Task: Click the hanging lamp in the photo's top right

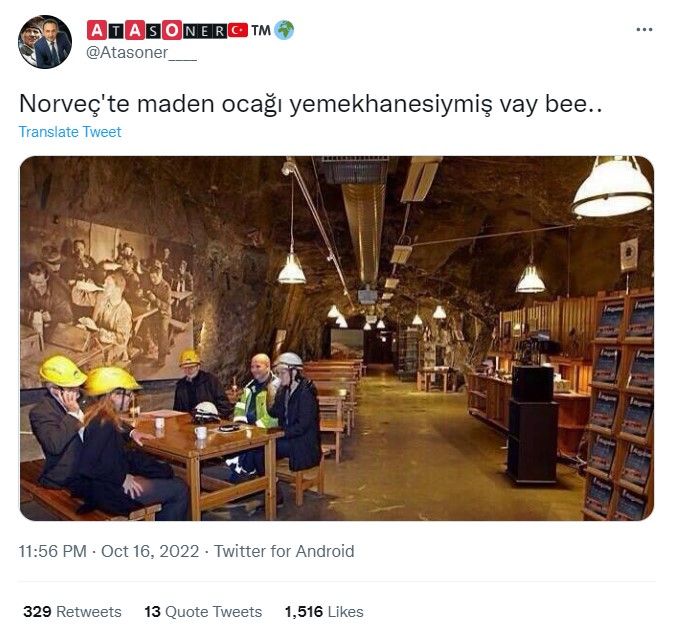Action: [613, 187]
